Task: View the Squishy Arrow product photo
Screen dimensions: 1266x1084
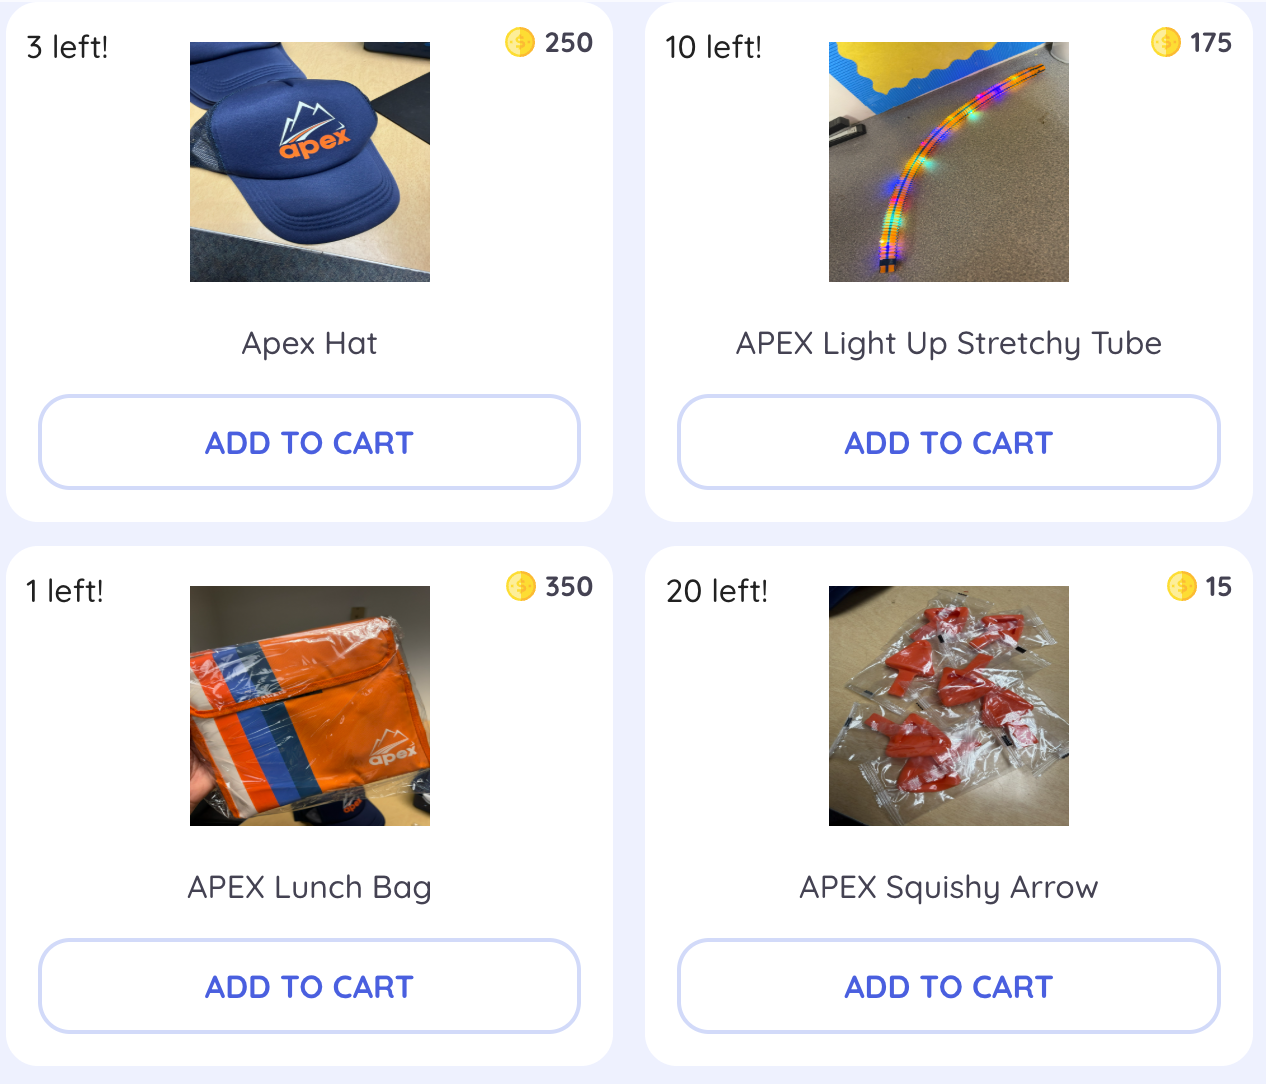Action: (949, 706)
